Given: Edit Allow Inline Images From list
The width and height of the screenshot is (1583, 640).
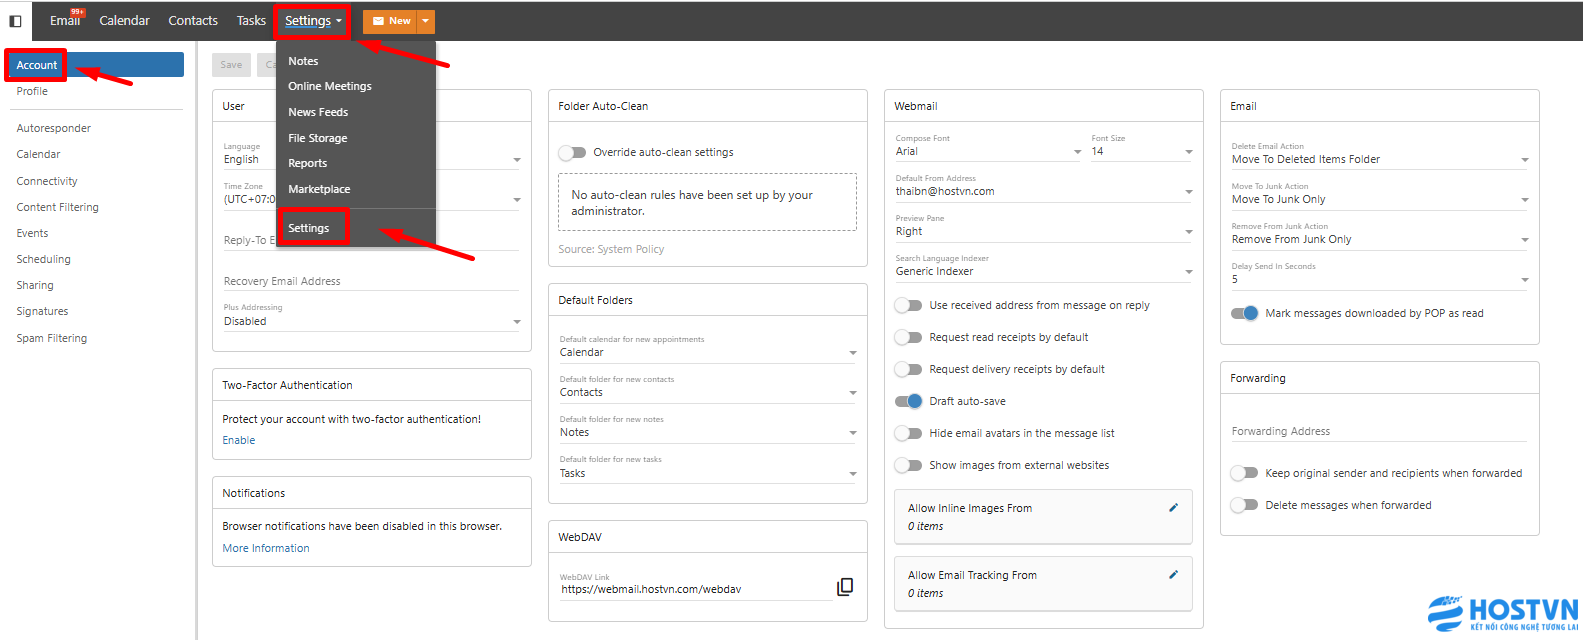Looking at the screenshot, I should [x=1173, y=508].
